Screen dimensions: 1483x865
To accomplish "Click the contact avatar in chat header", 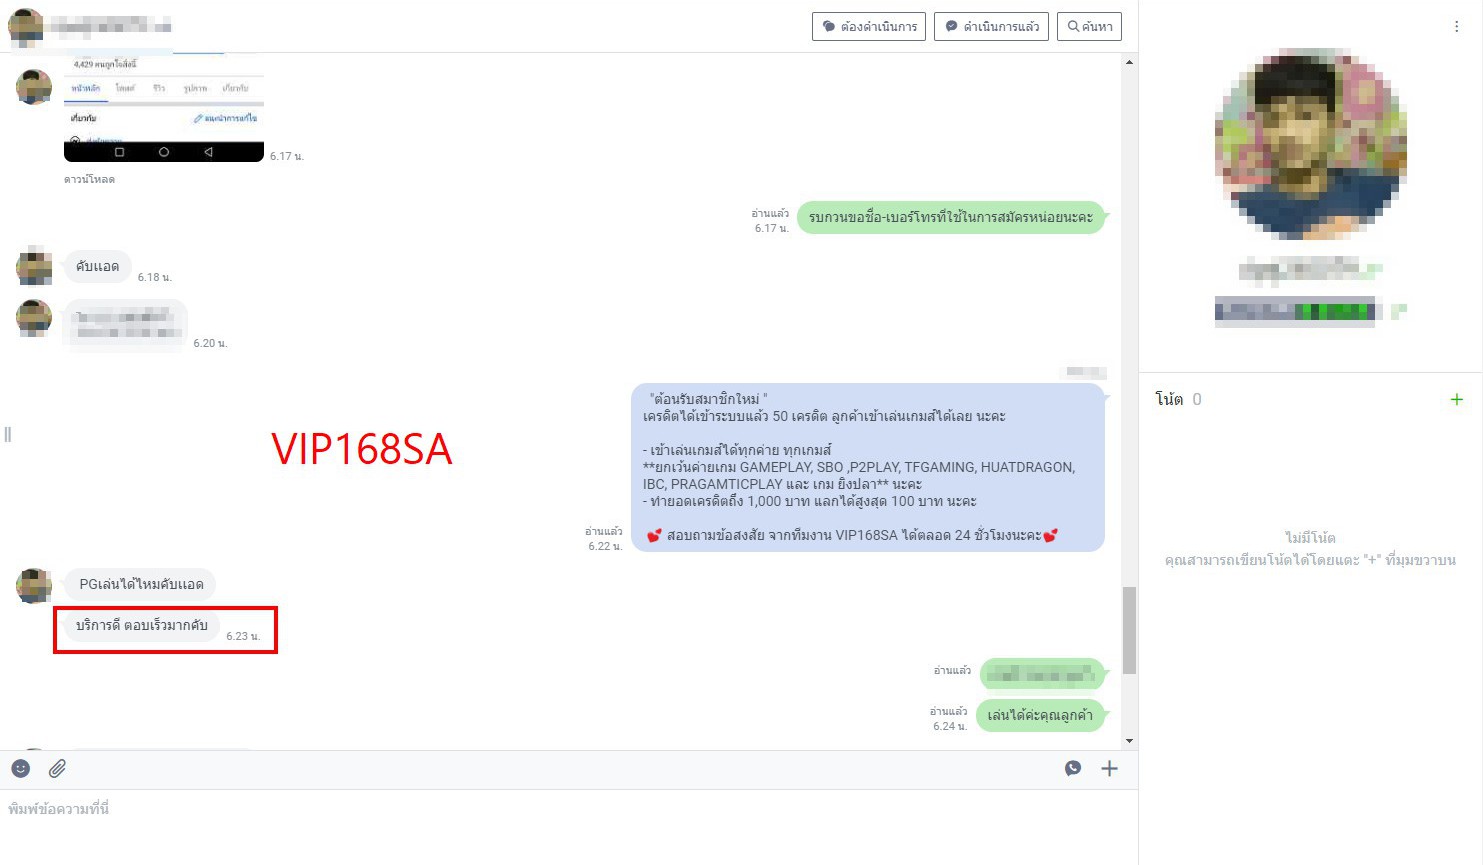I will tap(26, 26).
